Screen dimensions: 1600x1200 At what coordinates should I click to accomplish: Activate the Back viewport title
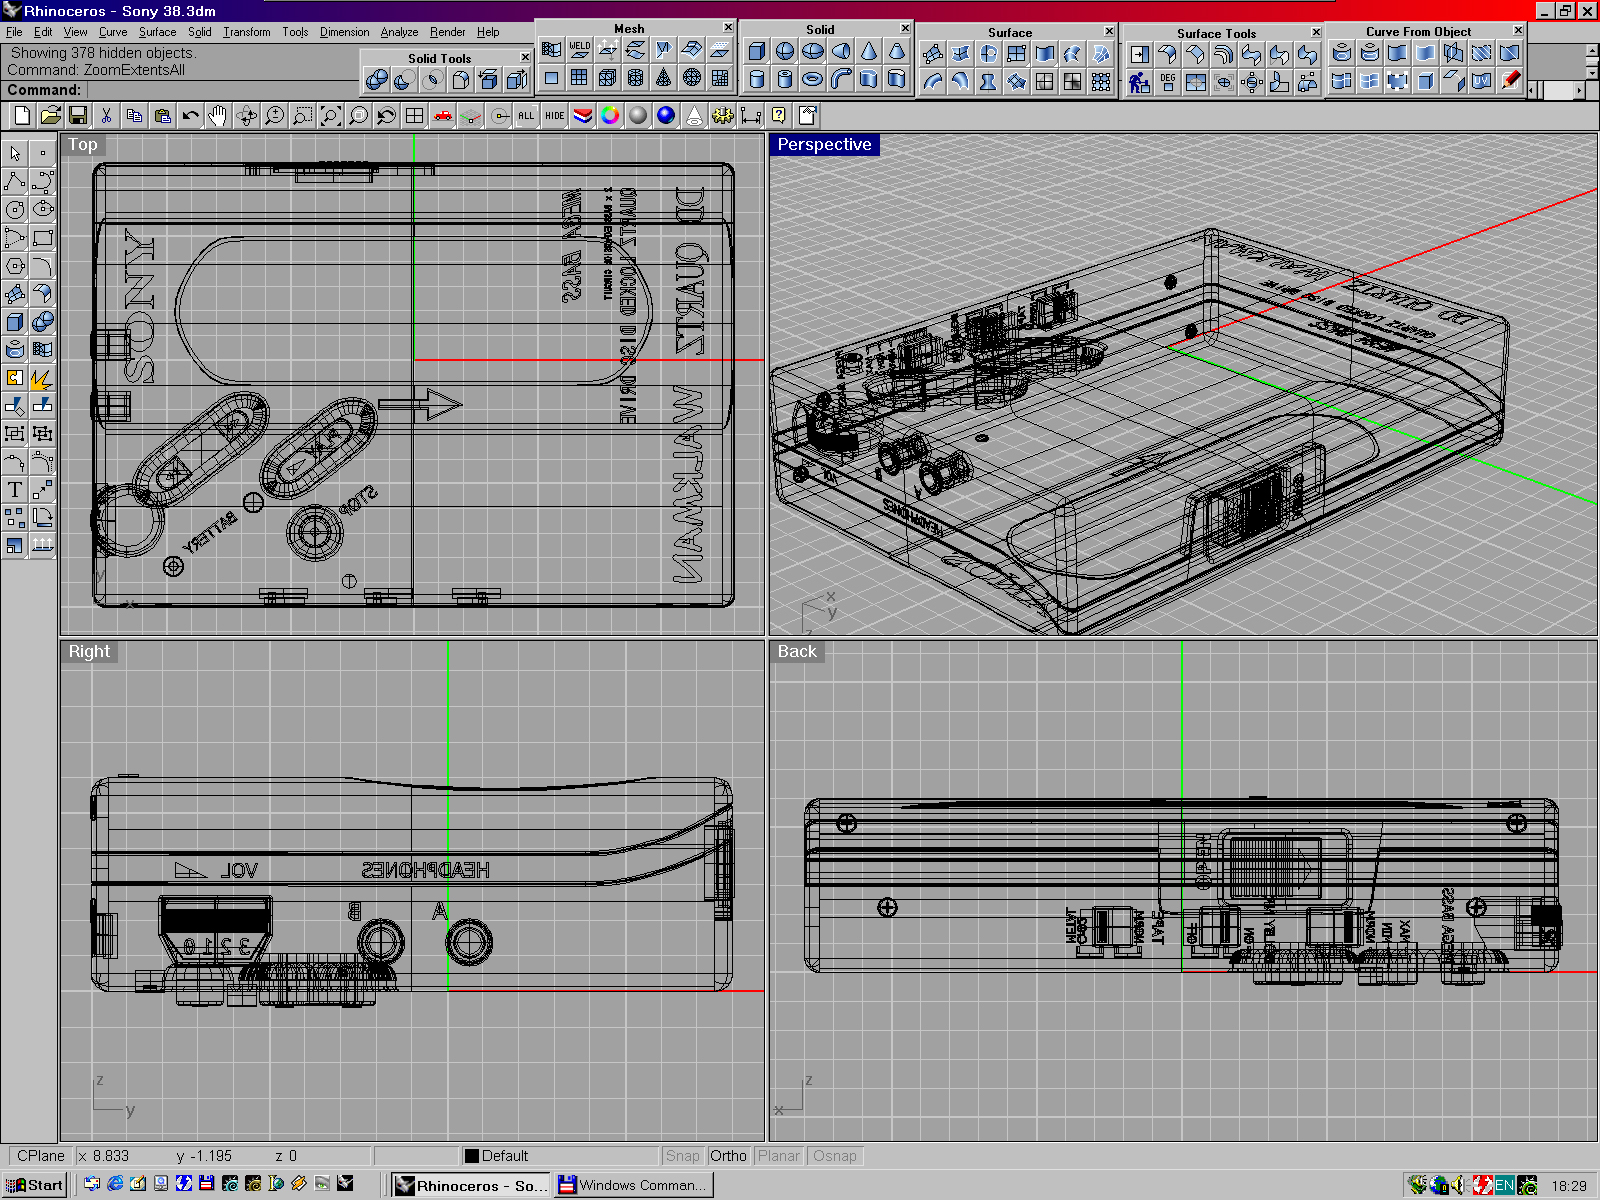pos(797,652)
